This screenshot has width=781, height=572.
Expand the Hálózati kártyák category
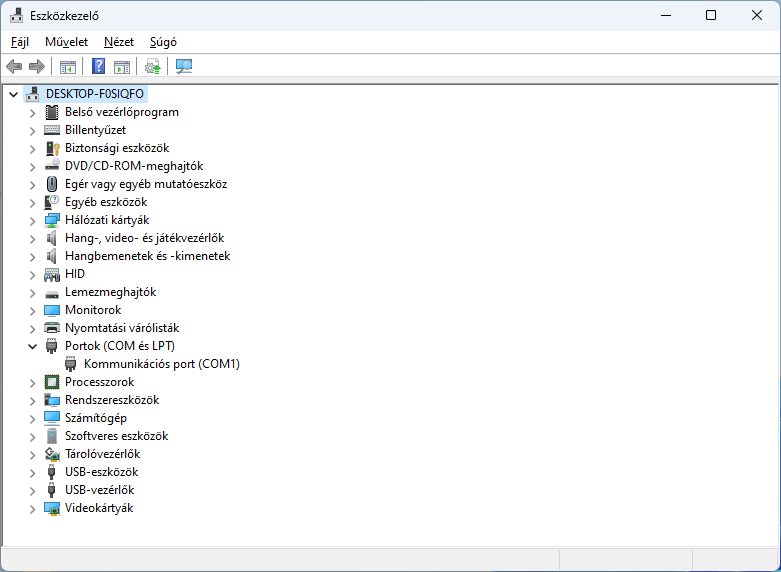(32, 220)
